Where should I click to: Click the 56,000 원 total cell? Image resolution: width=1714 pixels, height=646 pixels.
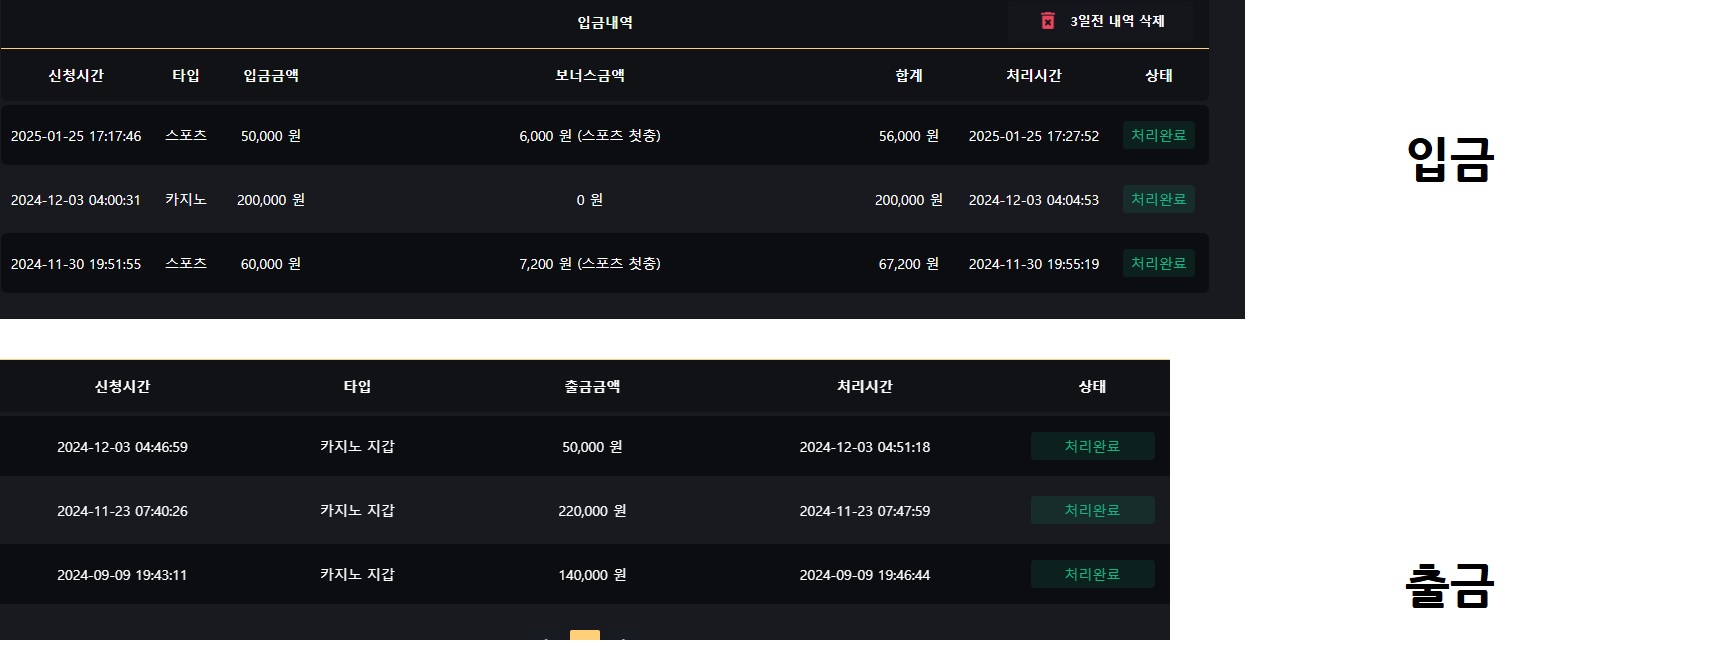(909, 136)
